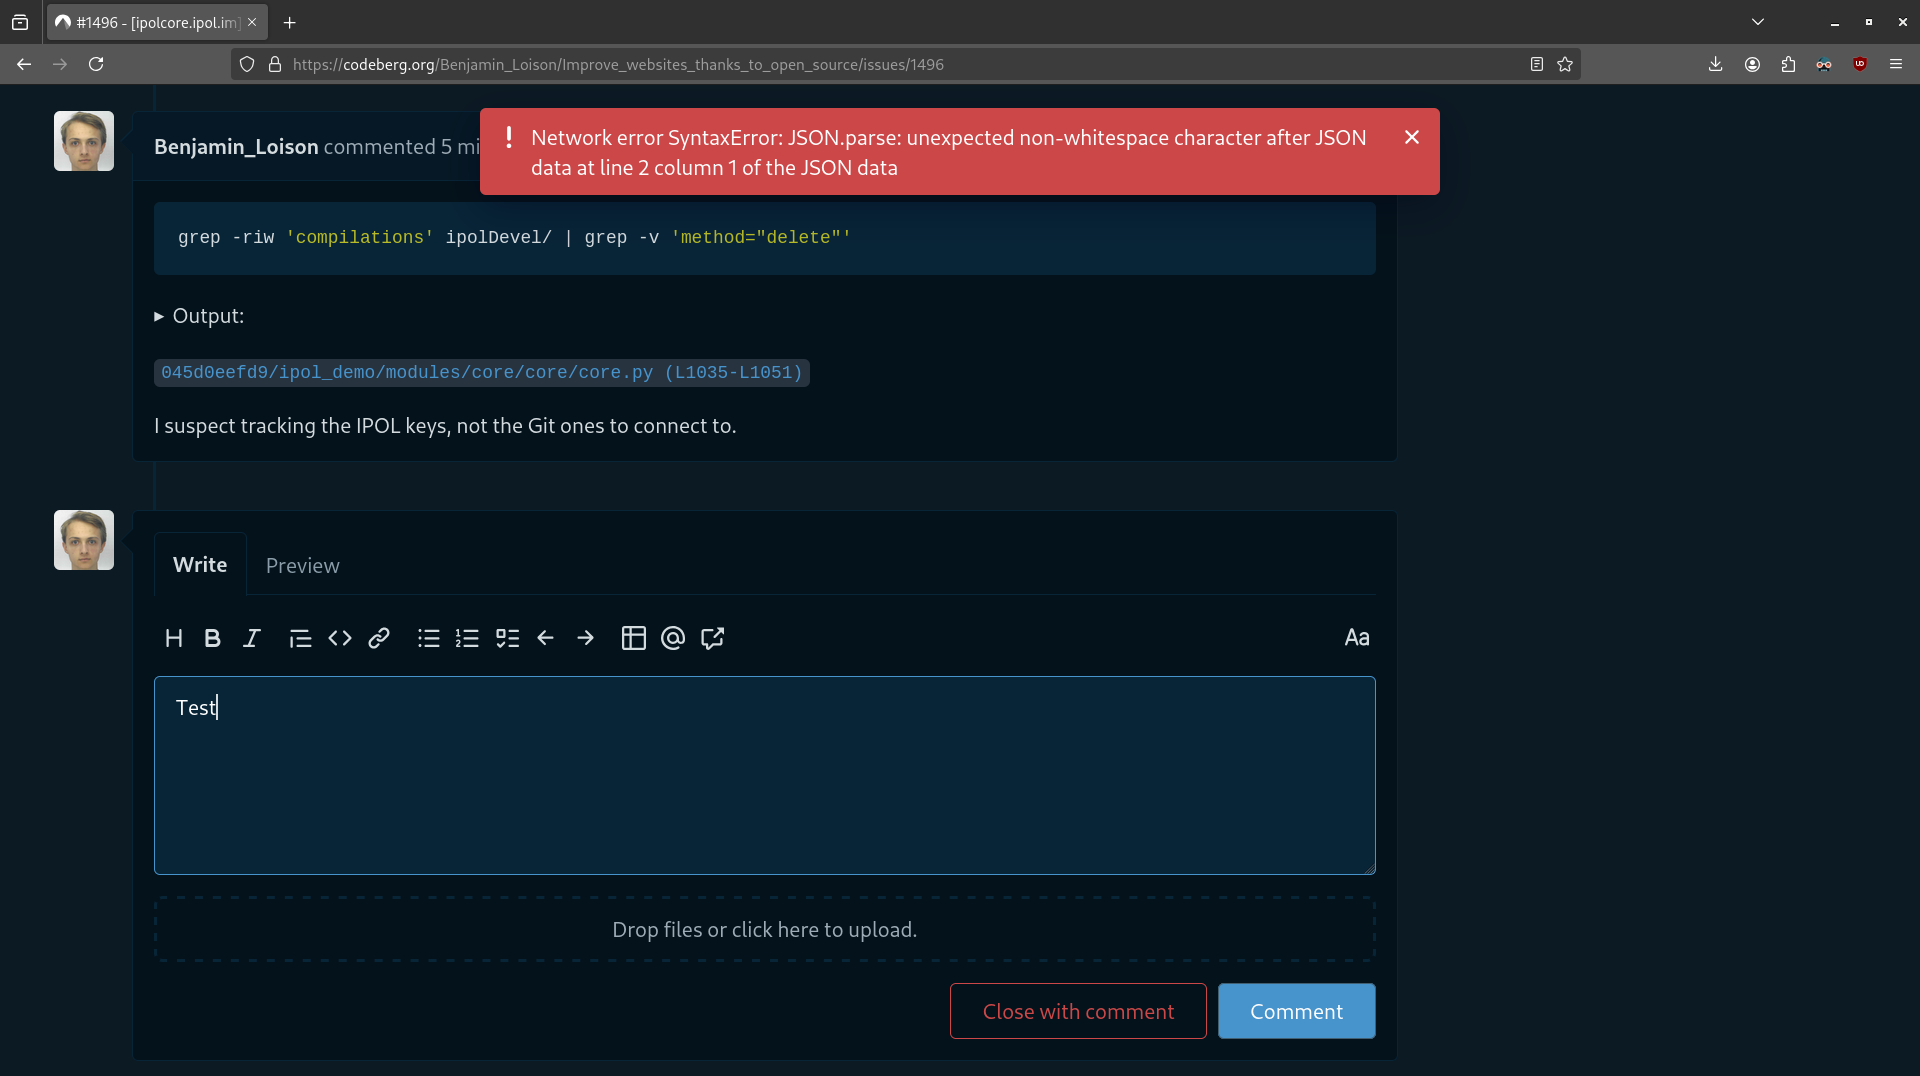The width and height of the screenshot is (1920, 1076).
Task: Toggle bold formatting in editor toolbar
Action: point(212,638)
